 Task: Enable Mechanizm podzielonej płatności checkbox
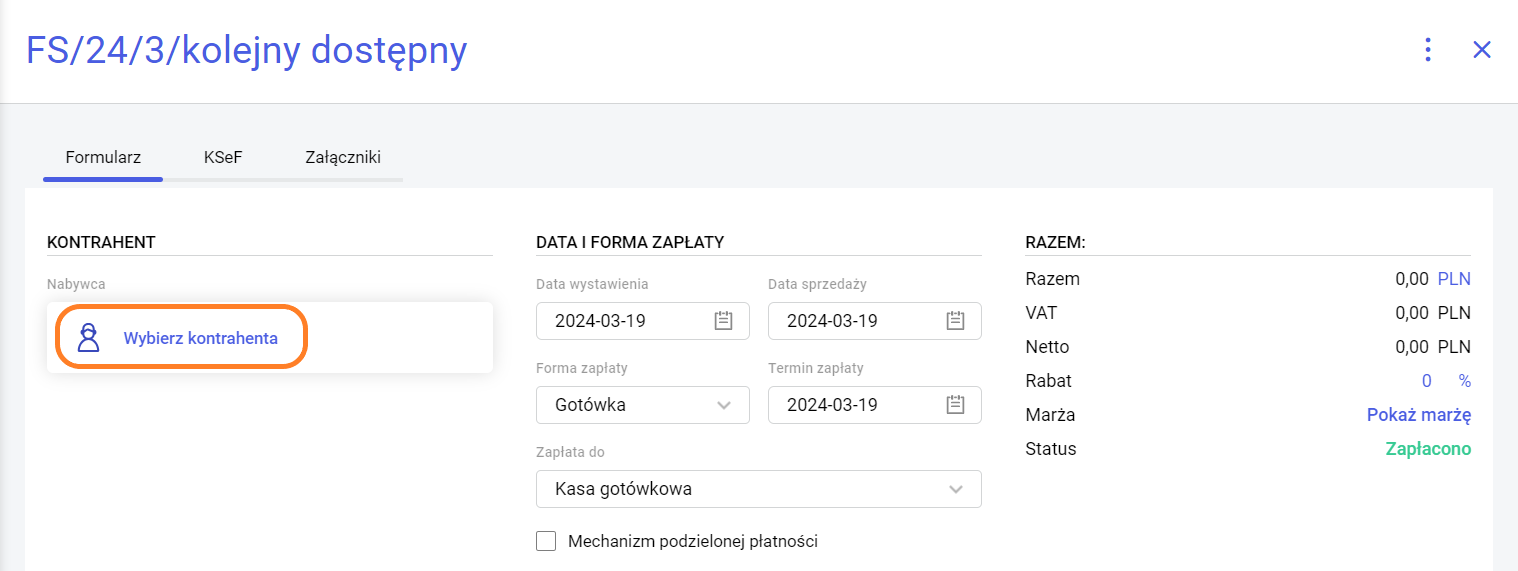[546, 541]
